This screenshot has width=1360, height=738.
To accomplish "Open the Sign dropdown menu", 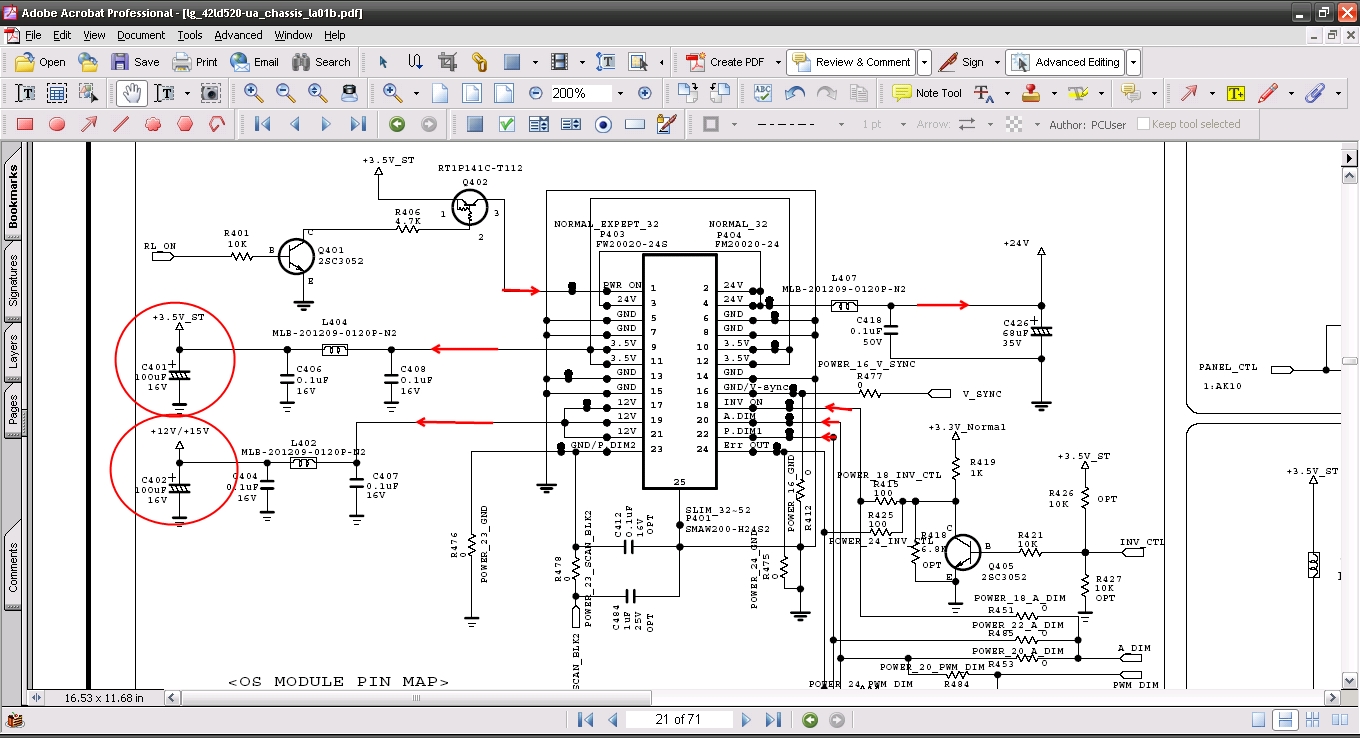I will click(x=996, y=62).
